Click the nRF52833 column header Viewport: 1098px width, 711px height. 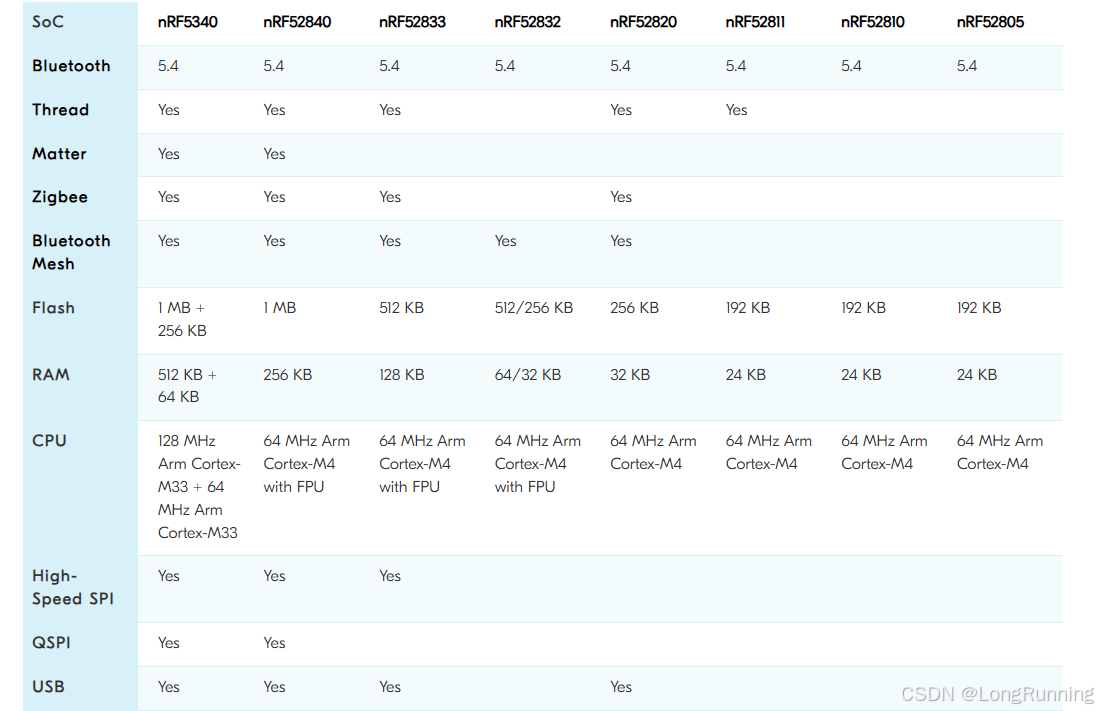coord(412,22)
